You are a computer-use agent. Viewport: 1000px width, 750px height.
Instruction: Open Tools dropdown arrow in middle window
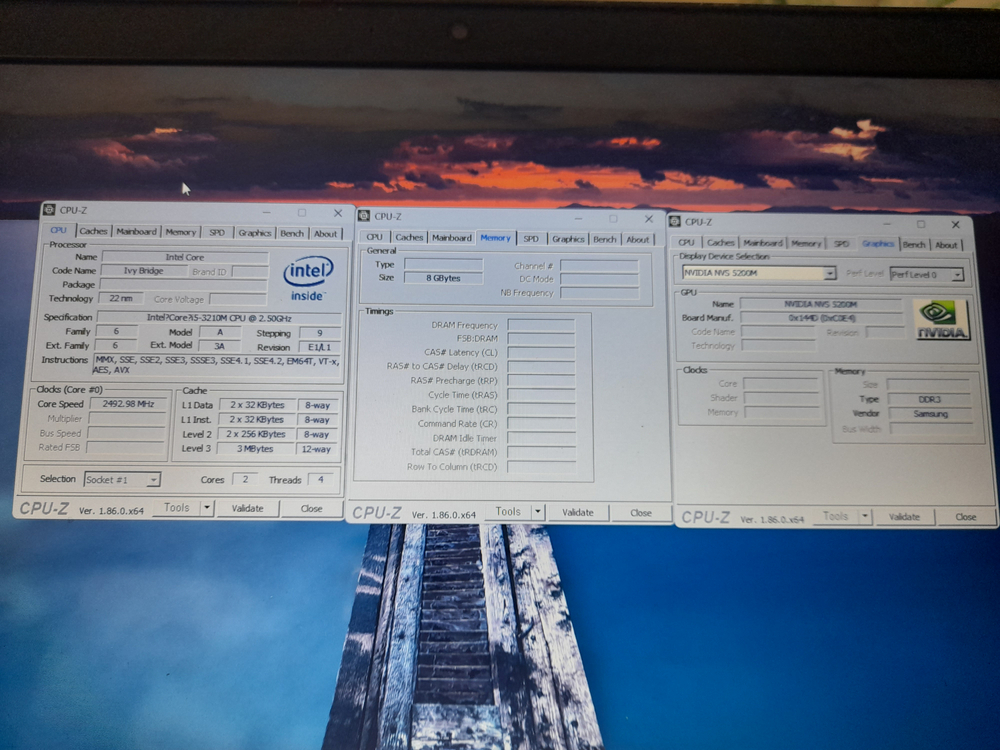(538, 511)
